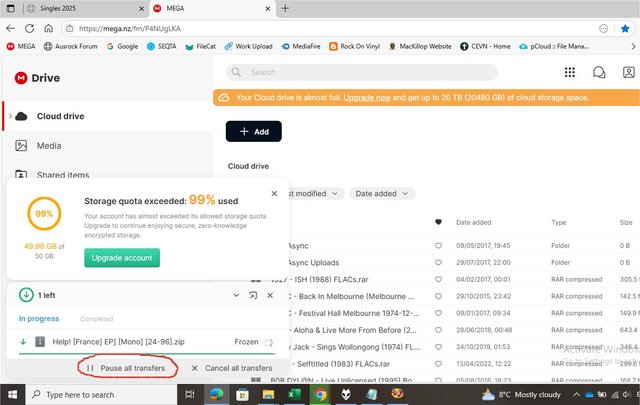
Task: Open Google Chrome from taskbar
Action: point(320,394)
